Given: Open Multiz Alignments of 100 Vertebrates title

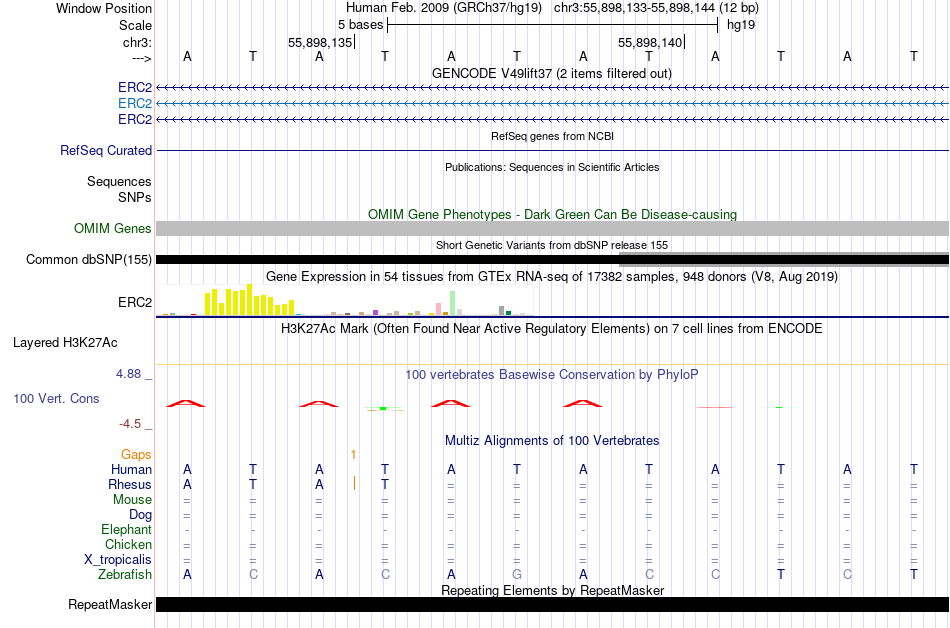Looking at the screenshot, I should click(552, 441).
